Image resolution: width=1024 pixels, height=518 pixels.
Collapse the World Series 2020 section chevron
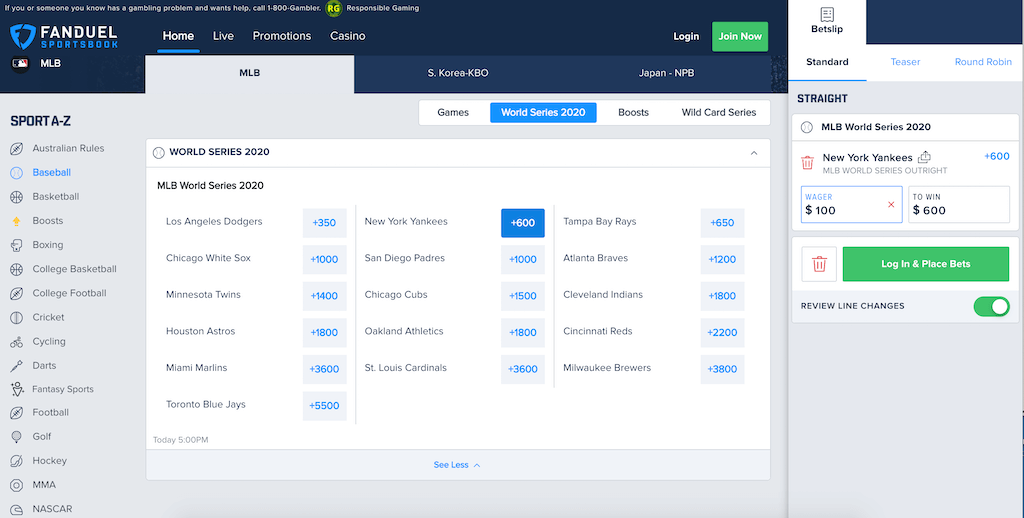click(754, 153)
